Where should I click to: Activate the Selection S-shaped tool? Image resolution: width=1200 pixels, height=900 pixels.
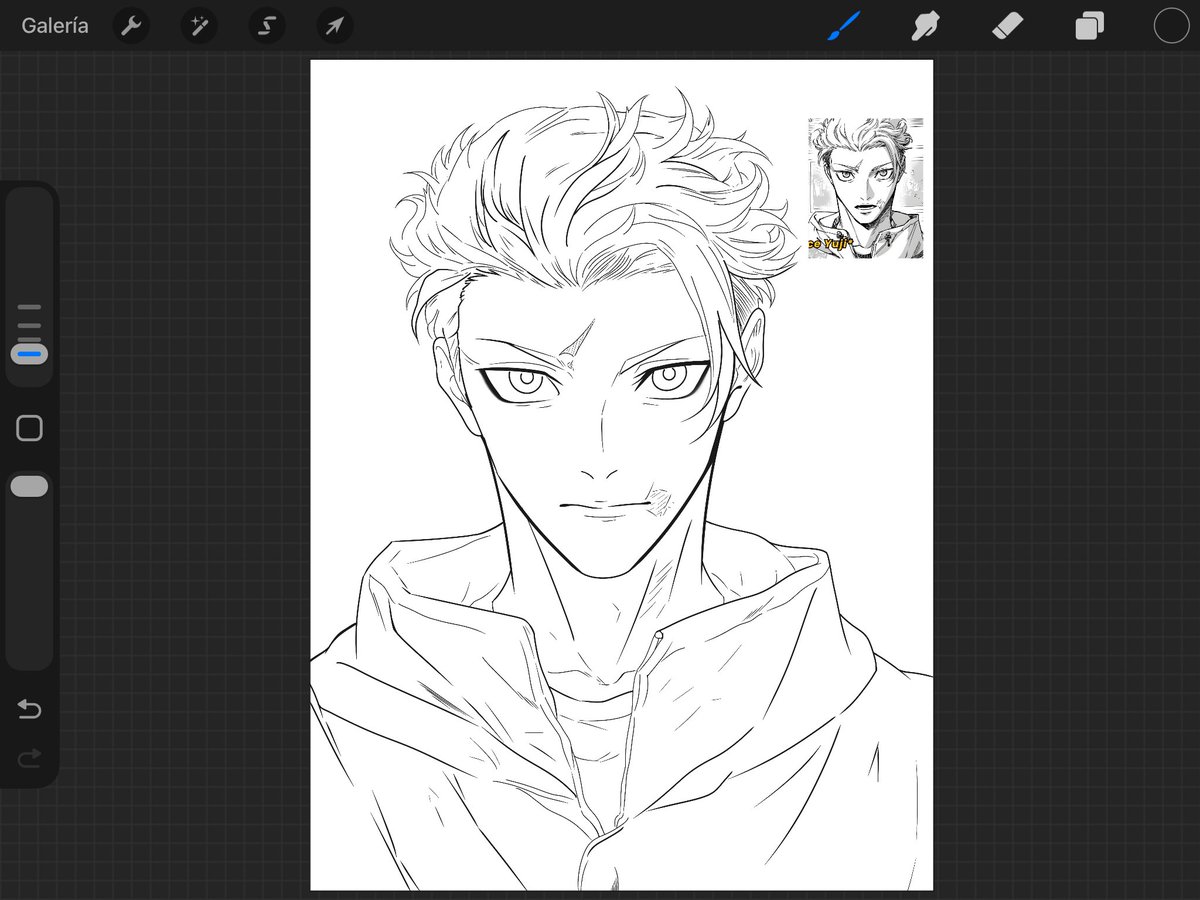(x=267, y=26)
